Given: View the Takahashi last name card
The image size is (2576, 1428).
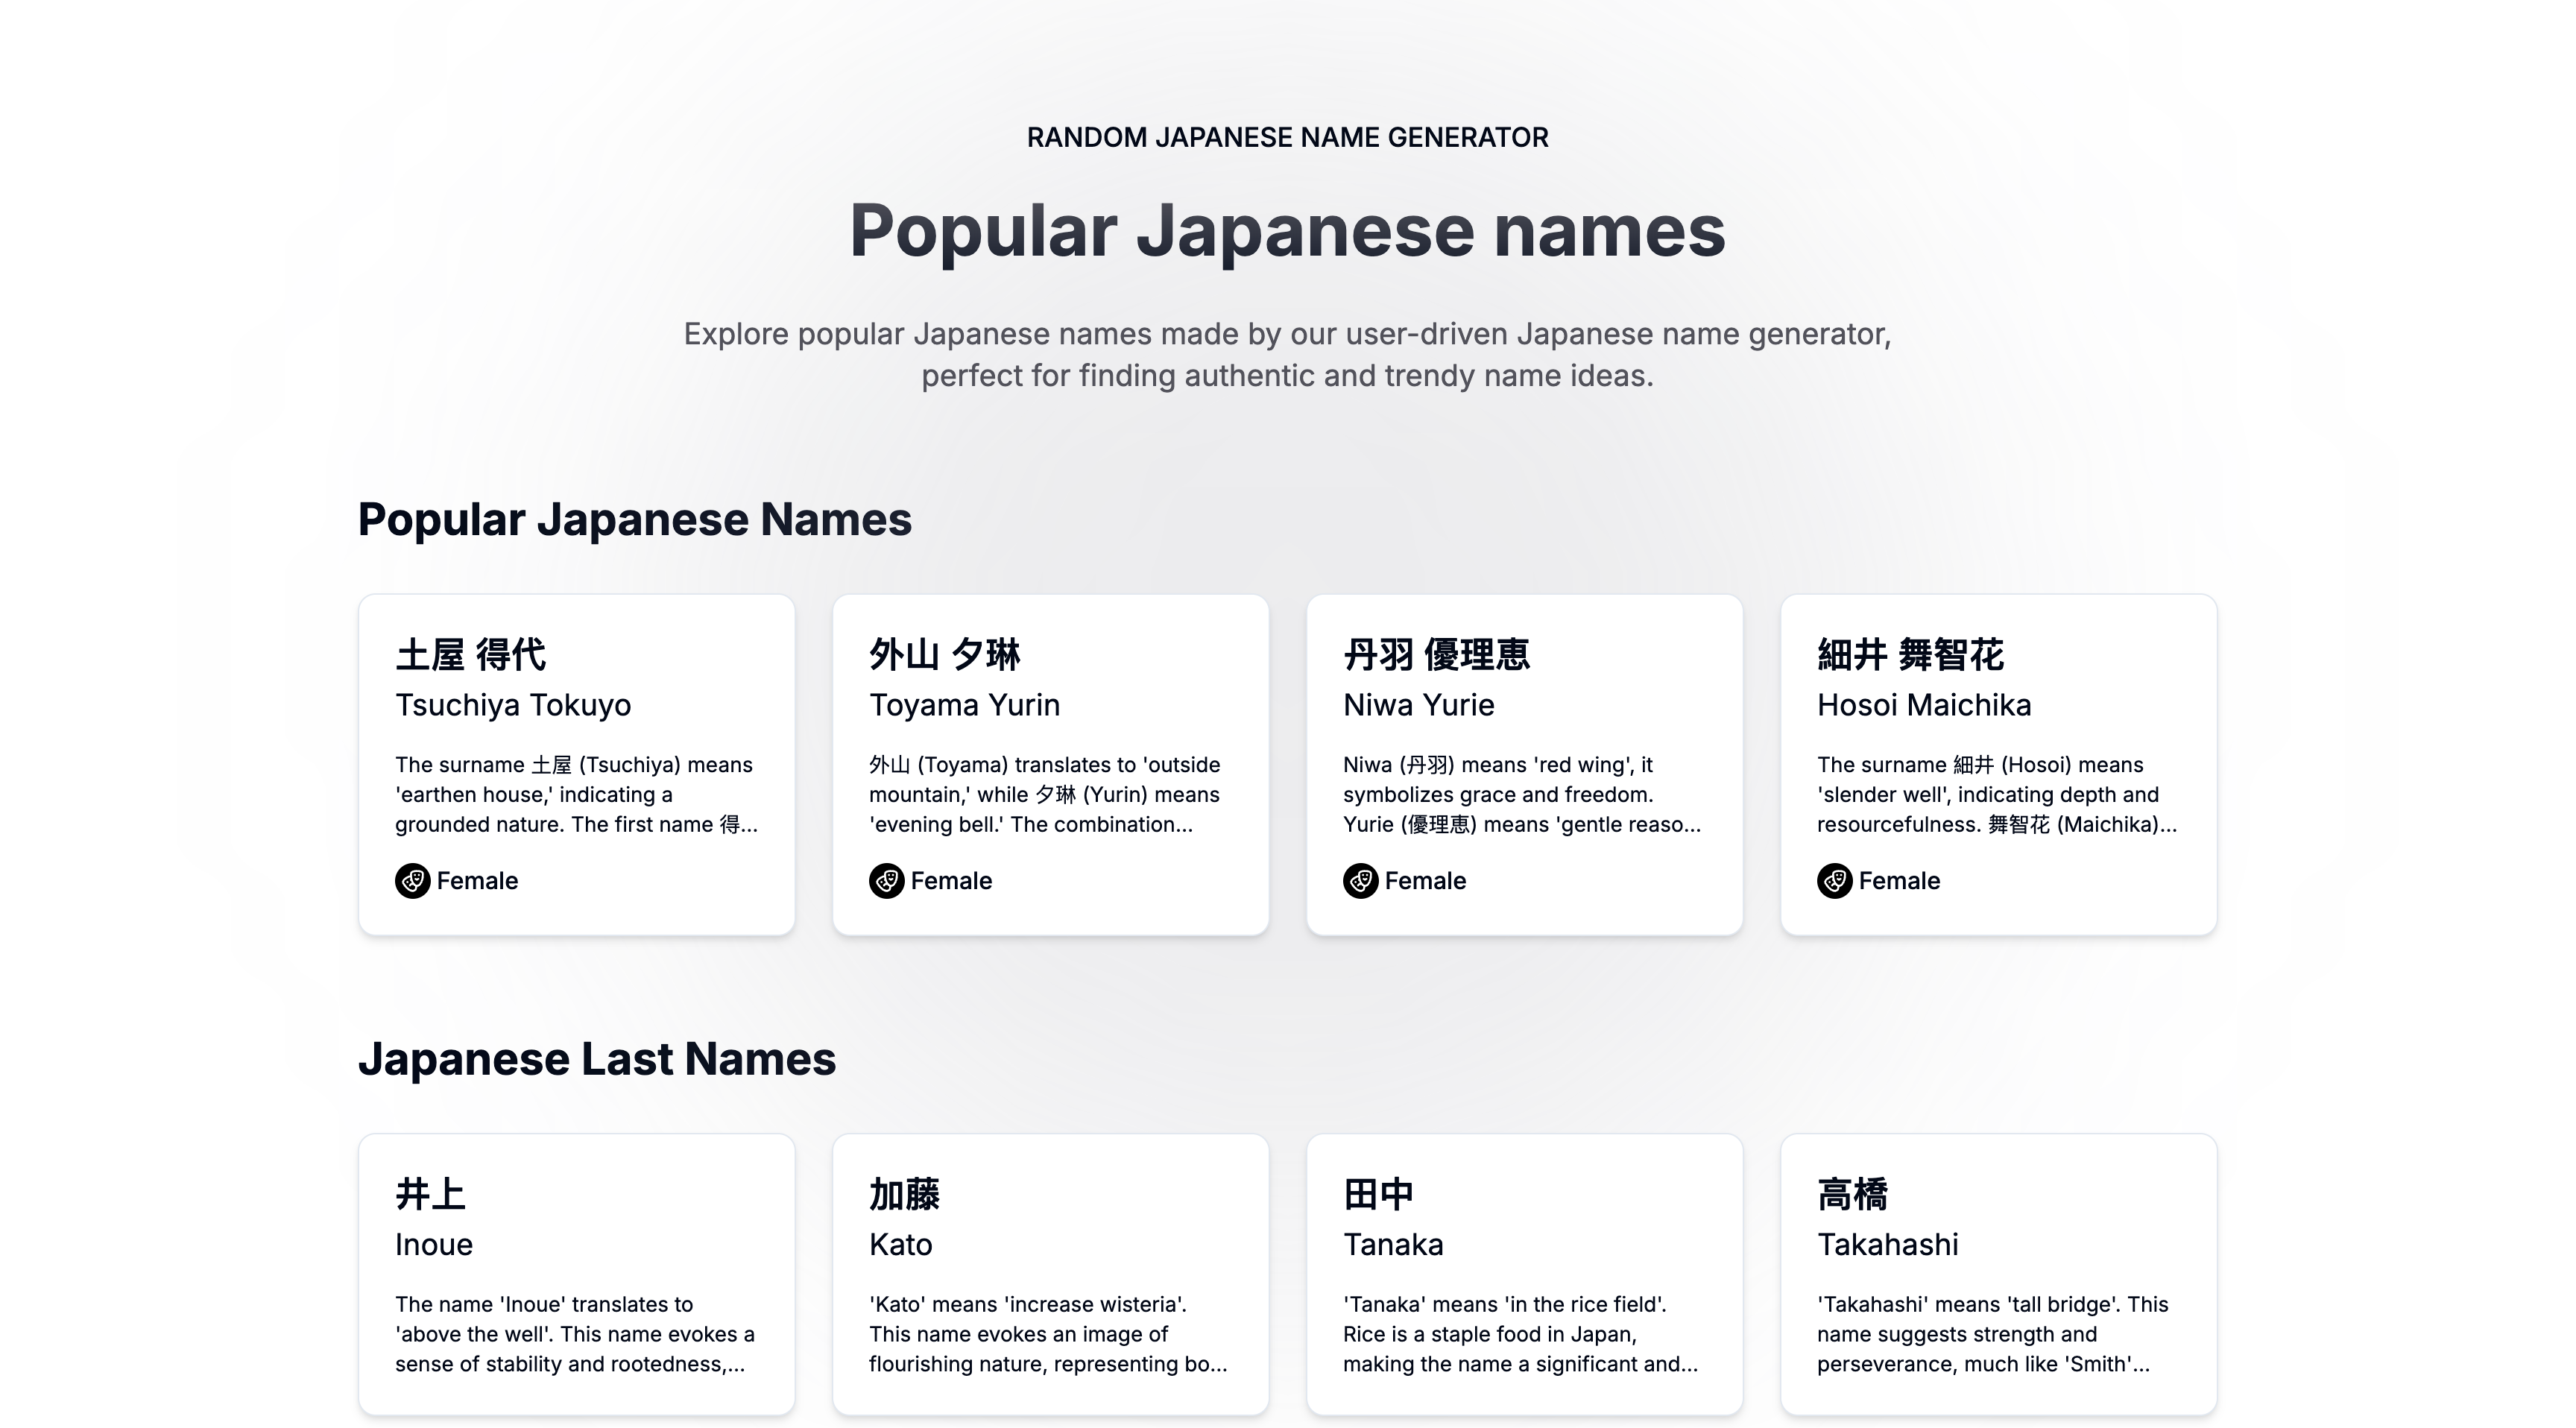Looking at the screenshot, I should [1998, 1272].
